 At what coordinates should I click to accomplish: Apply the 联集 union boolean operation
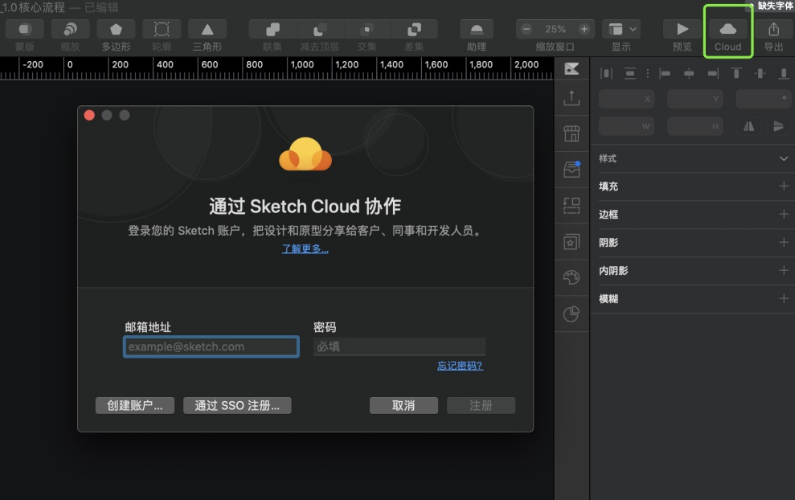coord(272,29)
